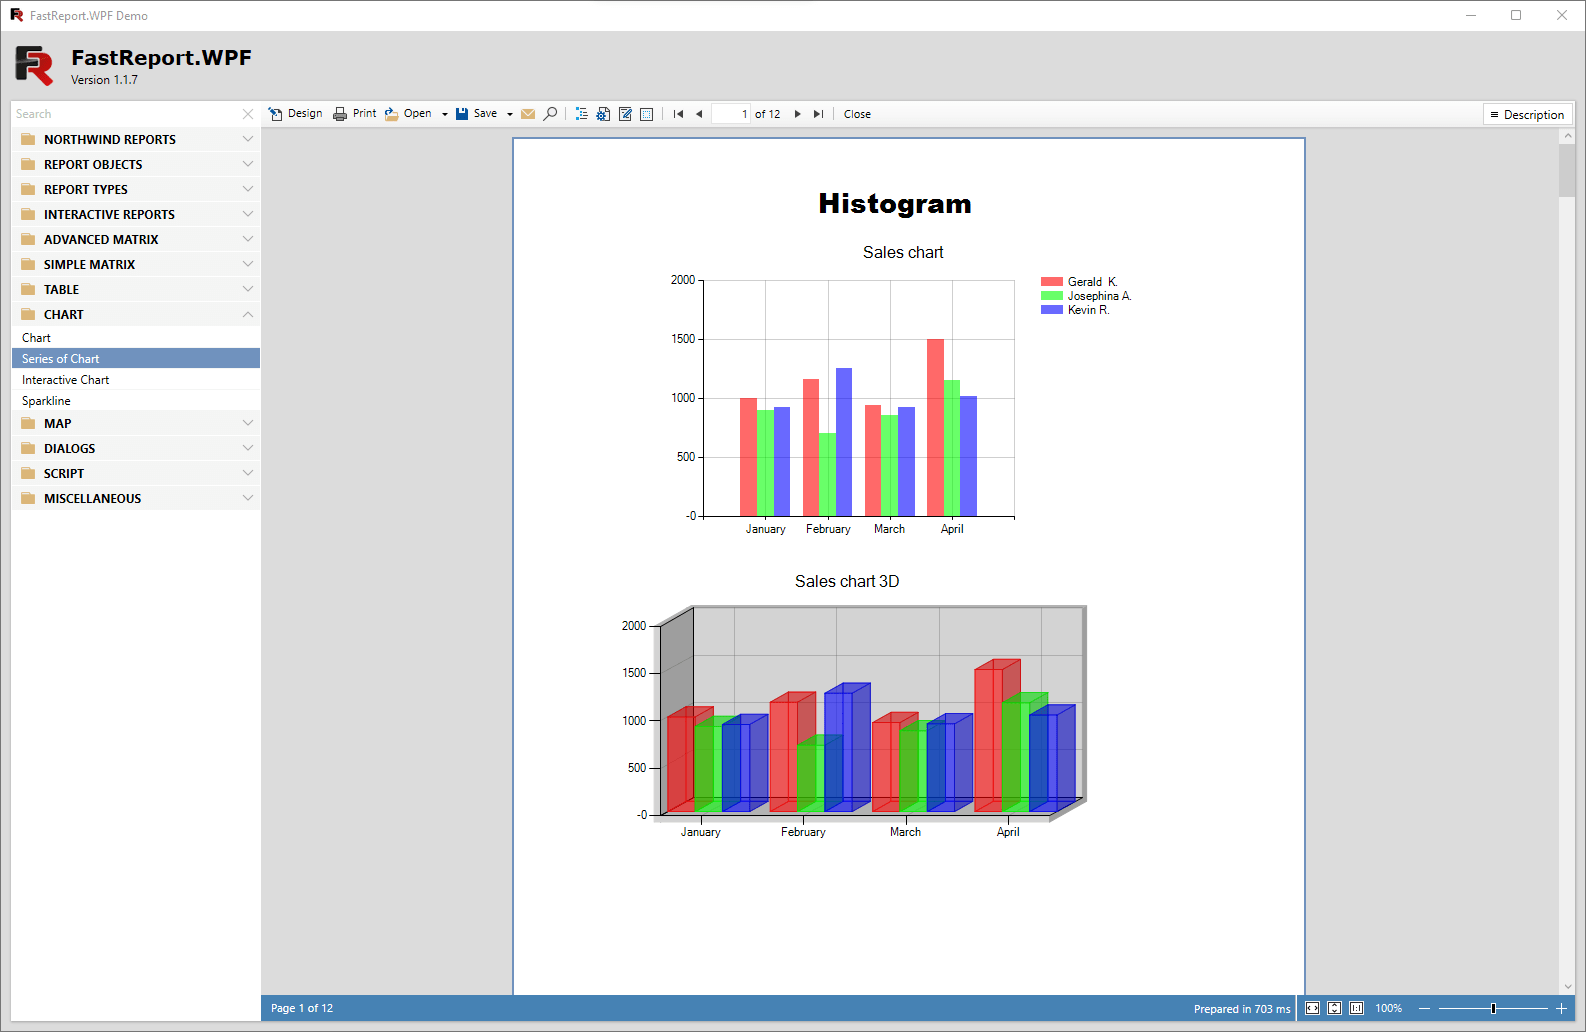
Task: Click the Design button
Action: (295, 114)
